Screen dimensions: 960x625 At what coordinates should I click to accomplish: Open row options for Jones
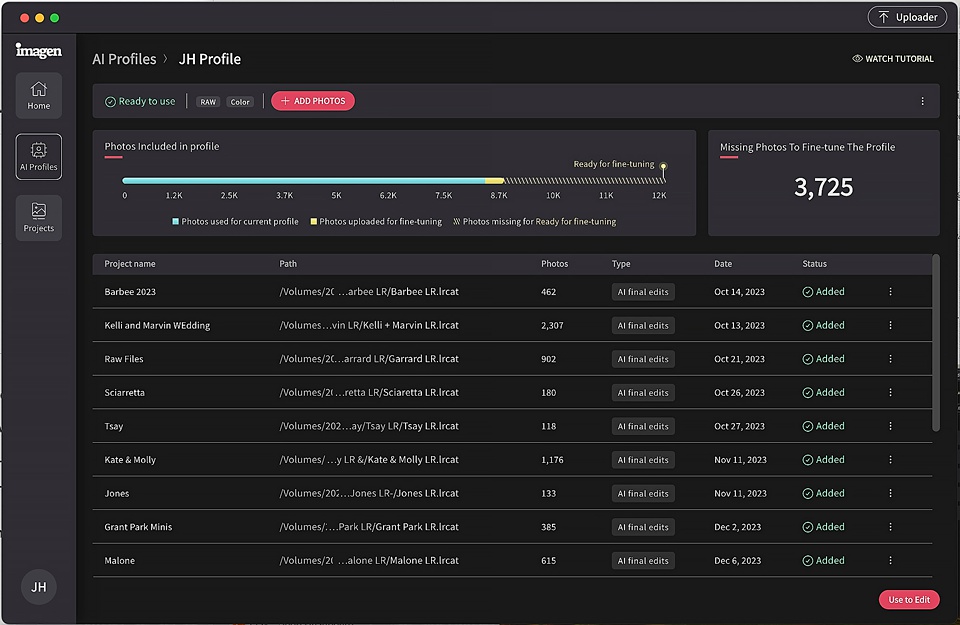890,493
